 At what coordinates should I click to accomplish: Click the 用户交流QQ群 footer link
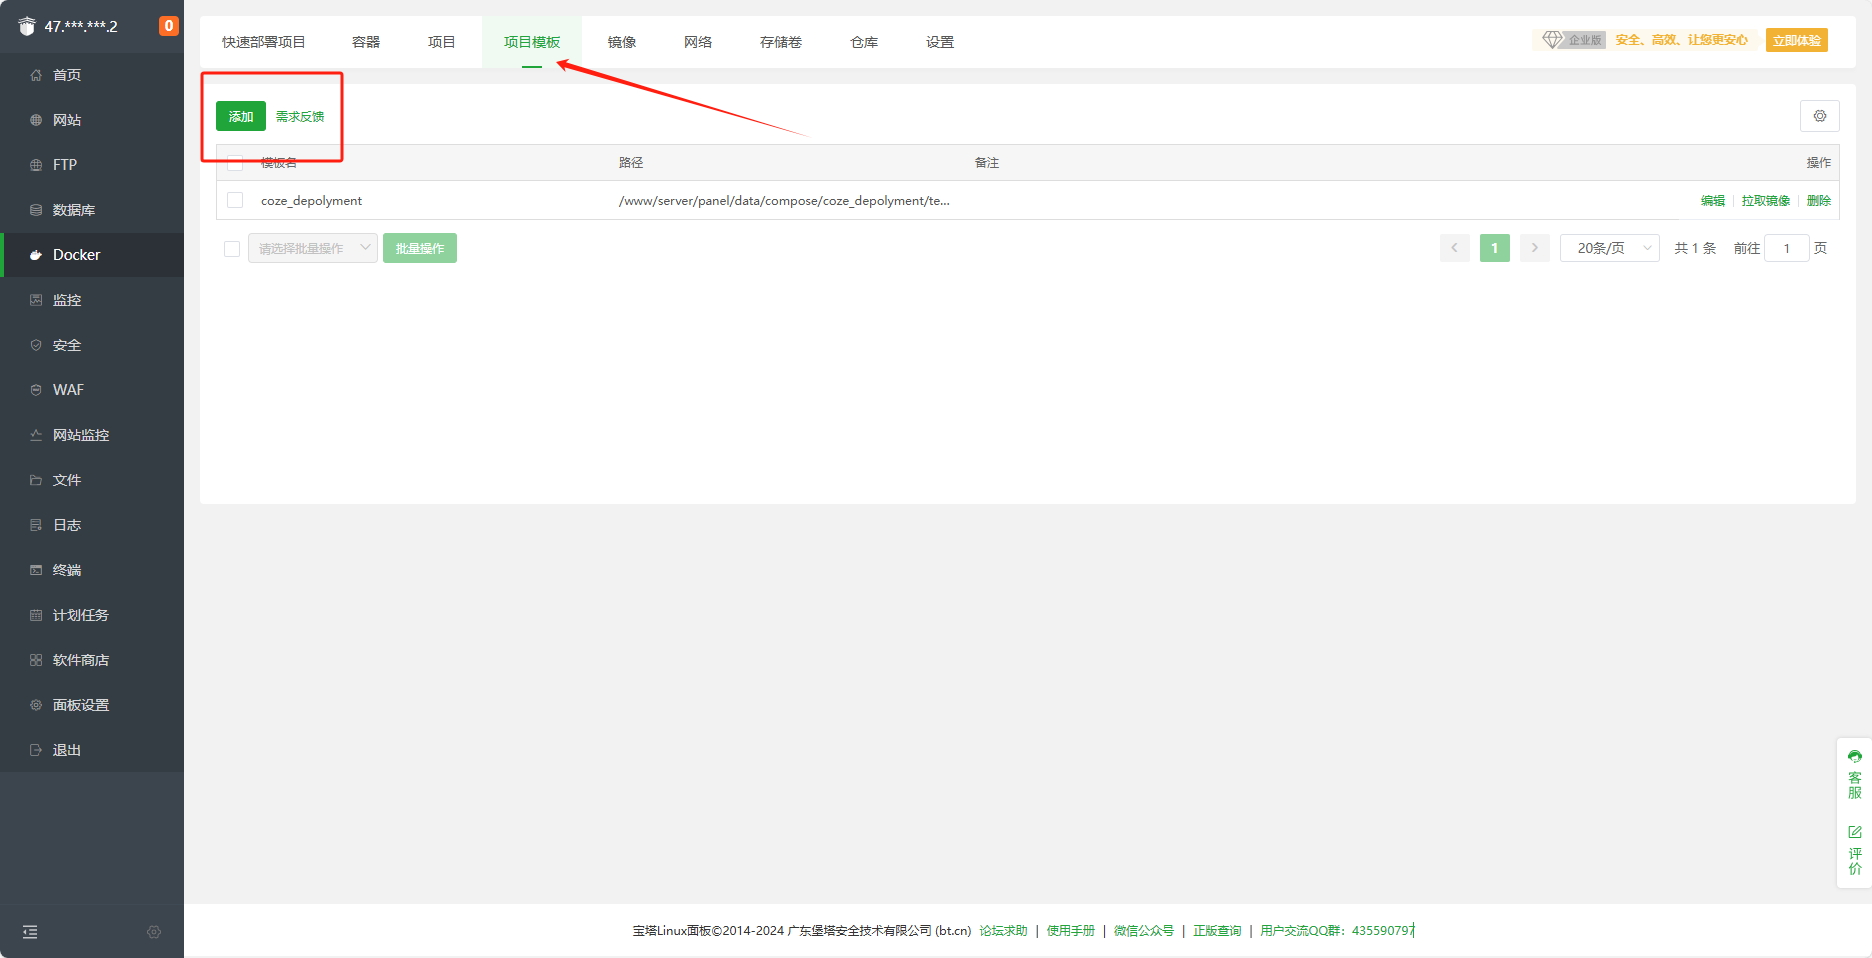click(x=1337, y=931)
